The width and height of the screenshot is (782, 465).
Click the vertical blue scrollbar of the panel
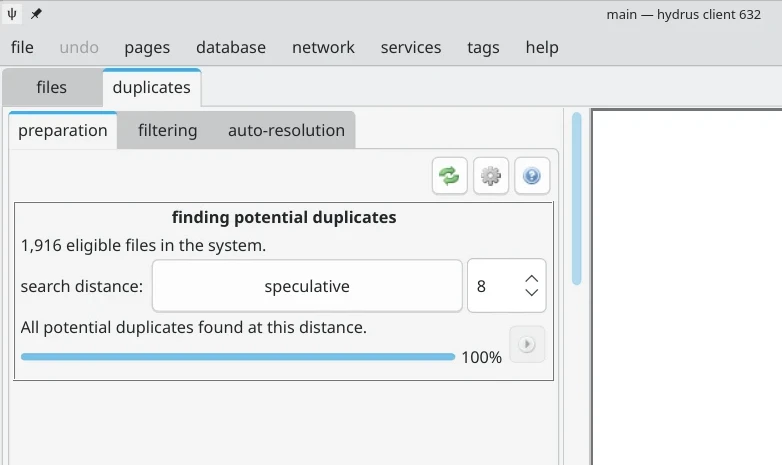point(576,200)
